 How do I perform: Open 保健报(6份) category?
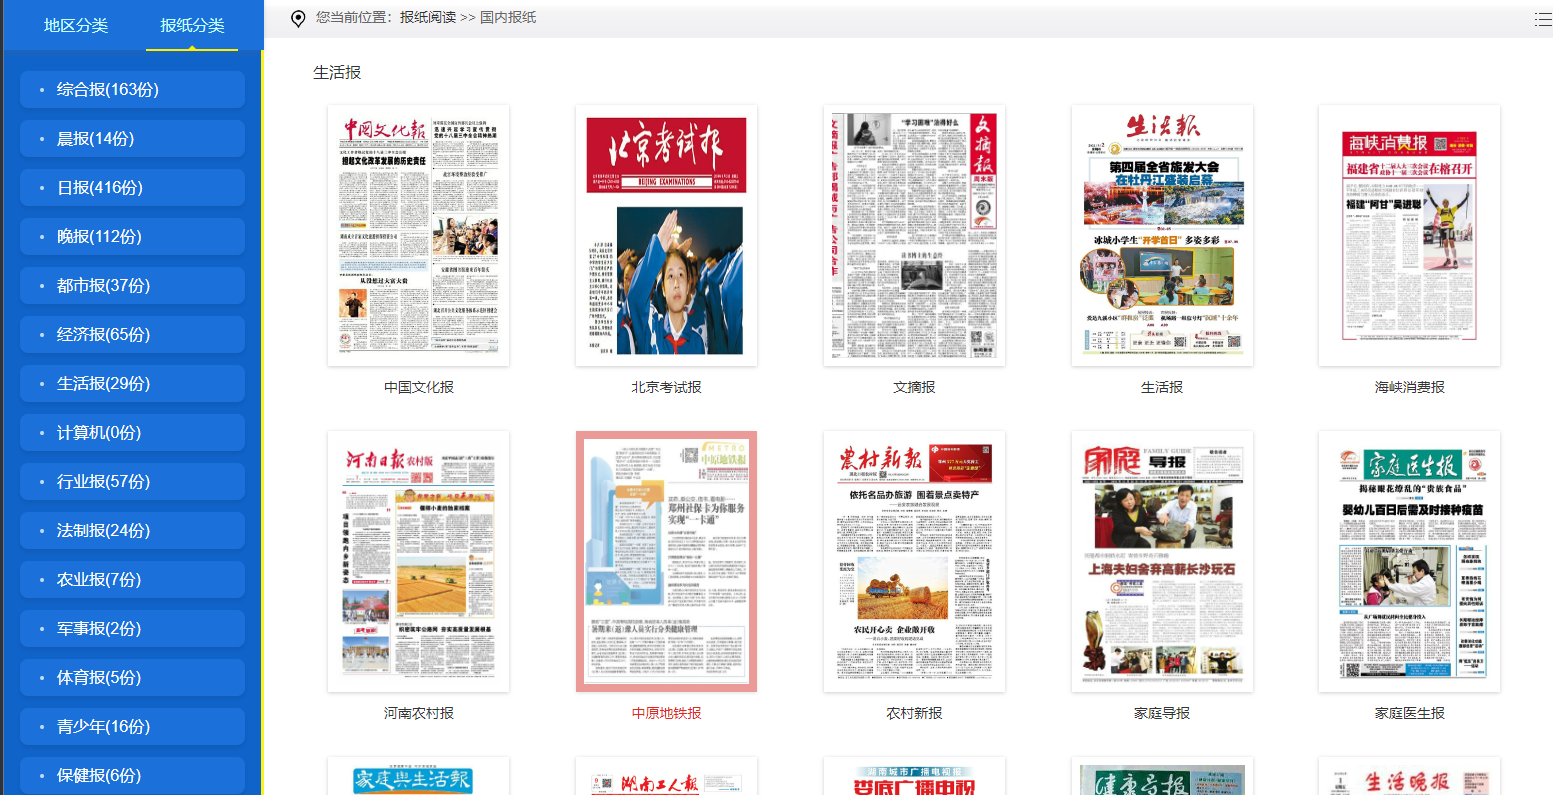(x=132, y=776)
